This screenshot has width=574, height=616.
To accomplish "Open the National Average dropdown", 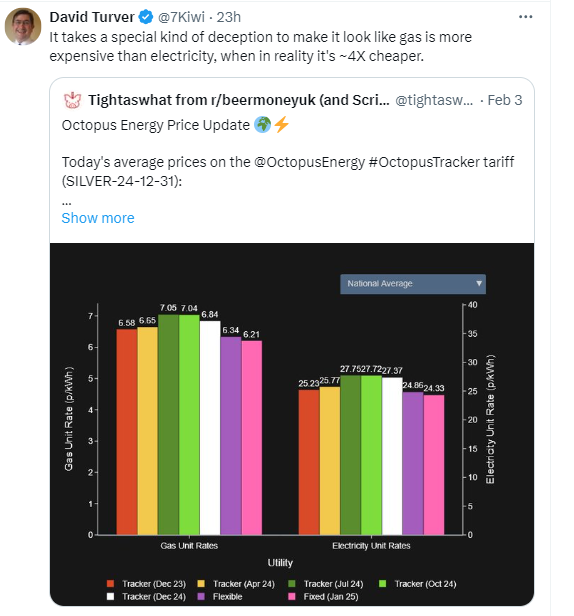I will (x=413, y=284).
